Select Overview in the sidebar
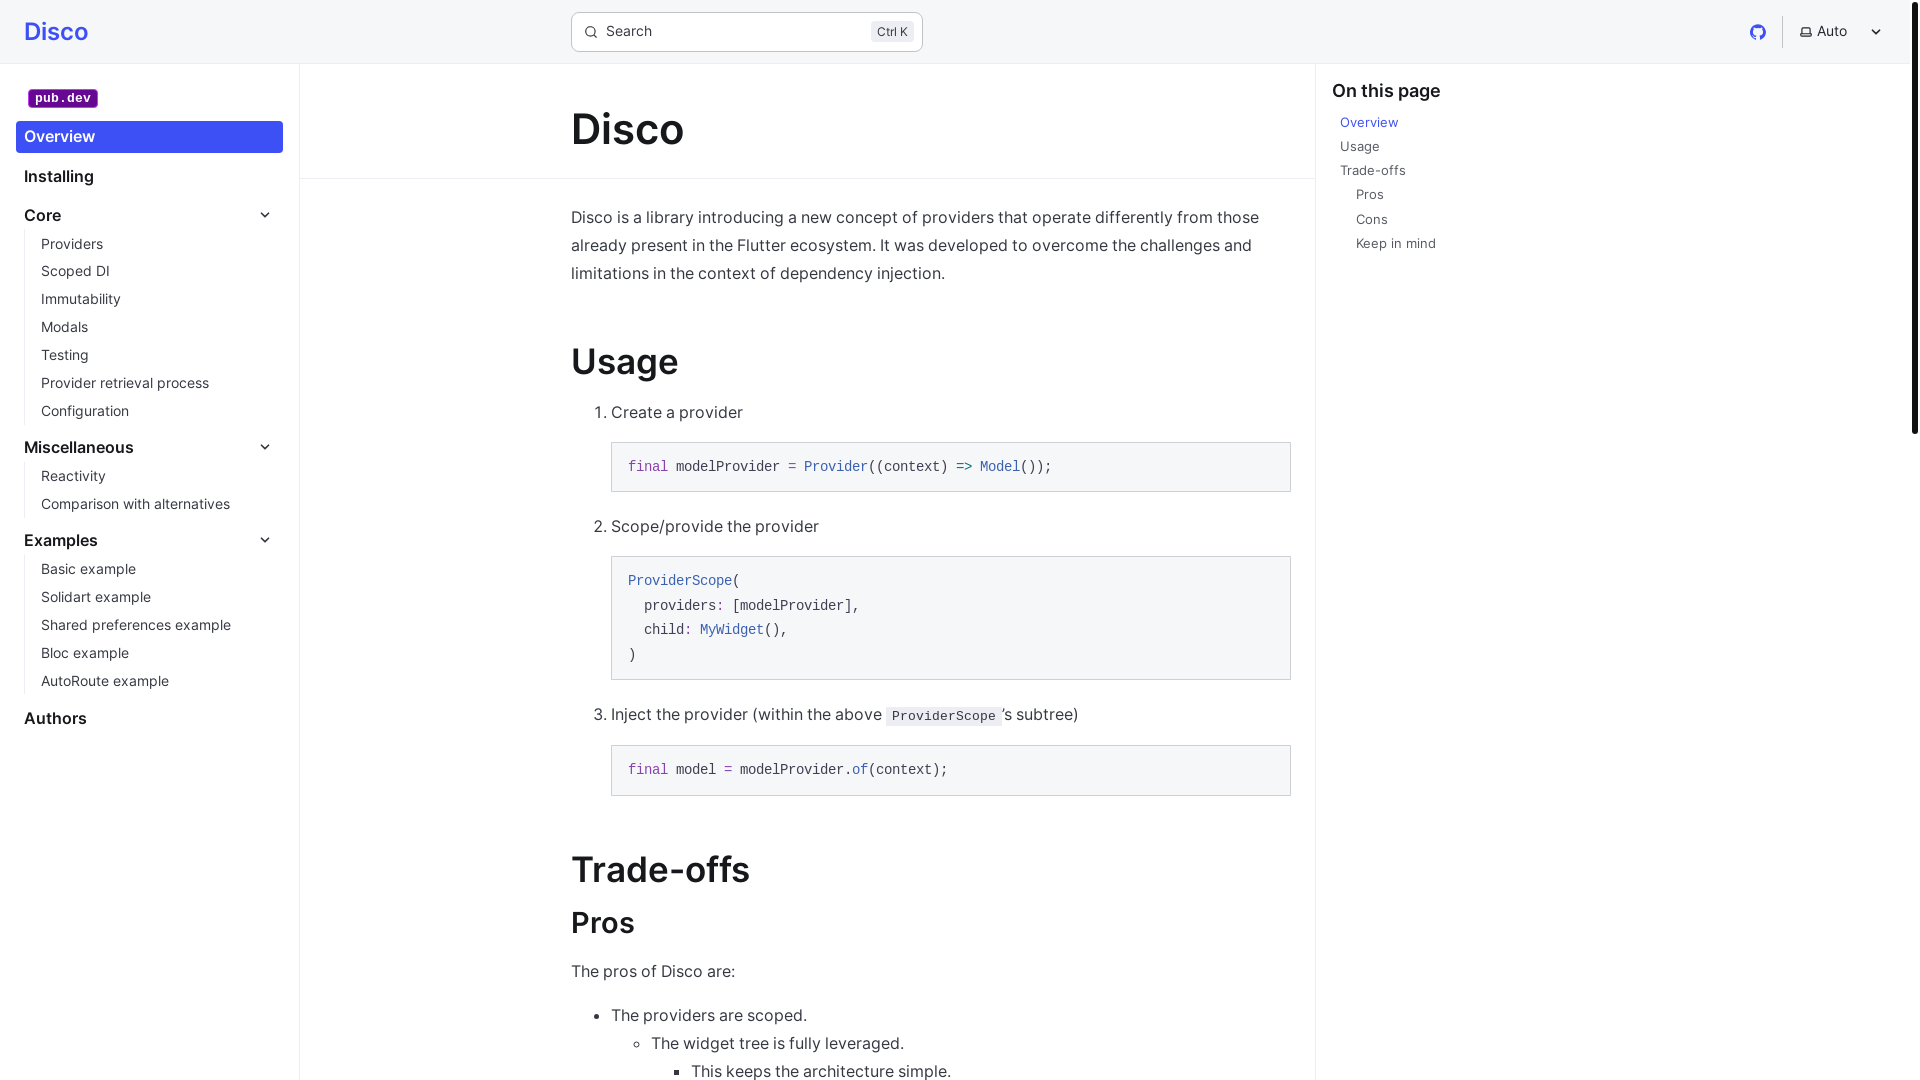This screenshot has height=1080, width=1920. tap(149, 137)
